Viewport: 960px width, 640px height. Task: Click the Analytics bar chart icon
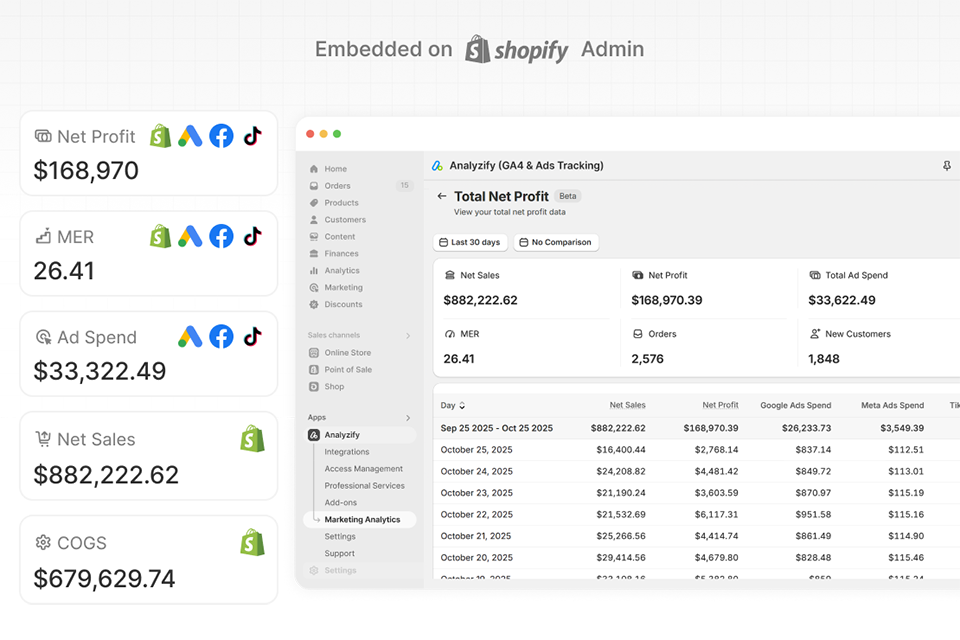pos(313,270)
